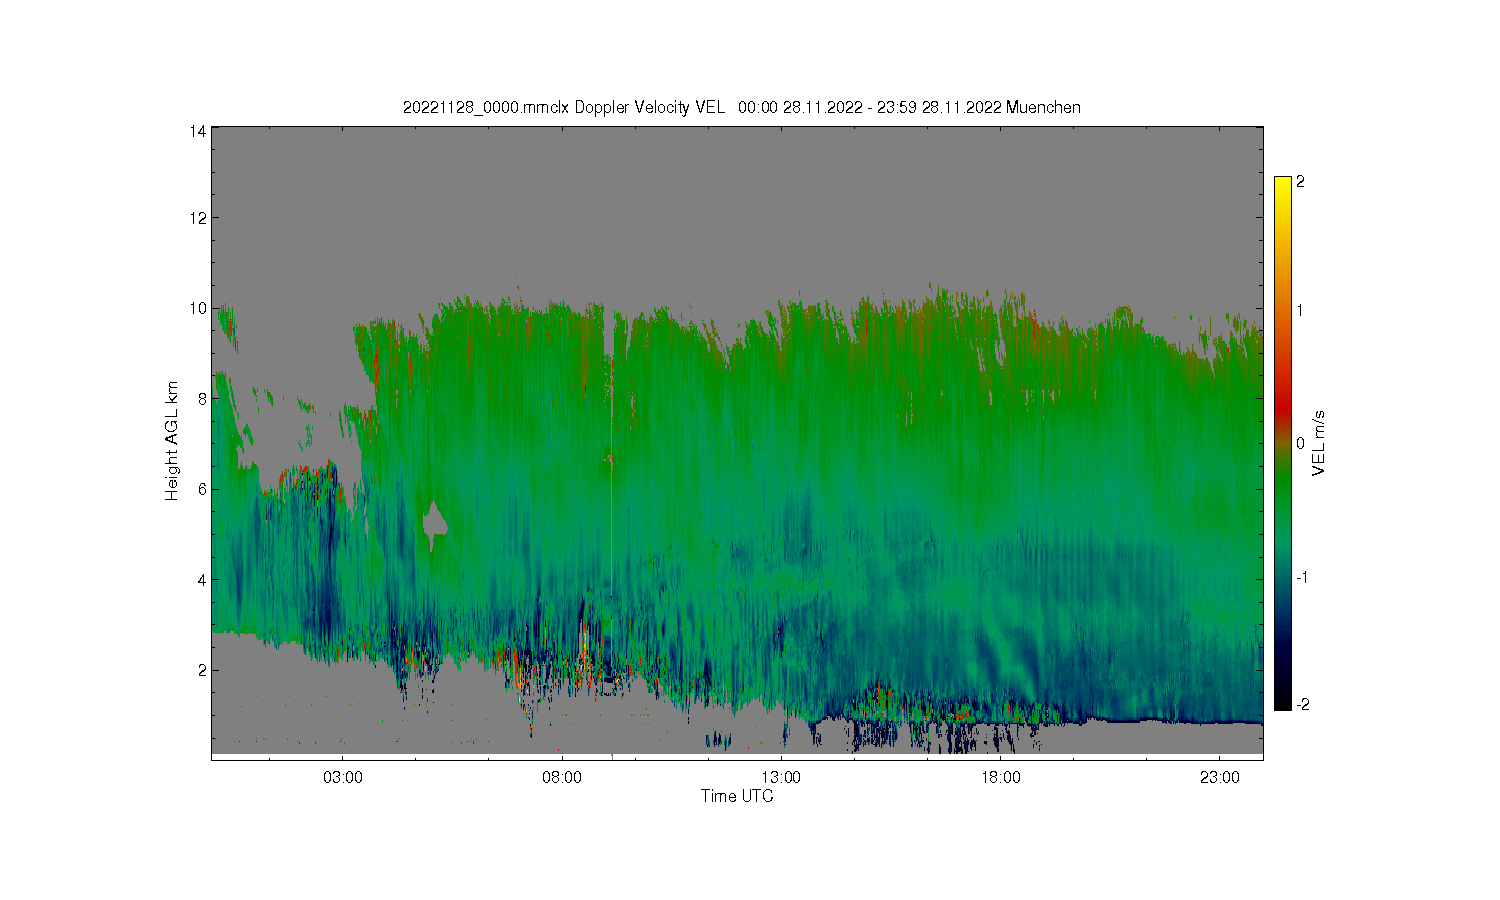Click the plot title text
Screen dimensions: 1500x900
pos(741,107)
